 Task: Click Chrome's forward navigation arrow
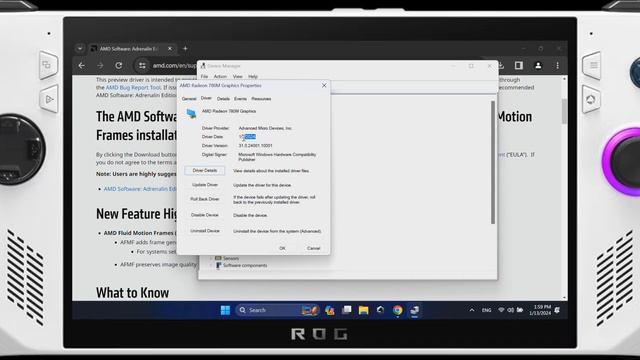100,65
